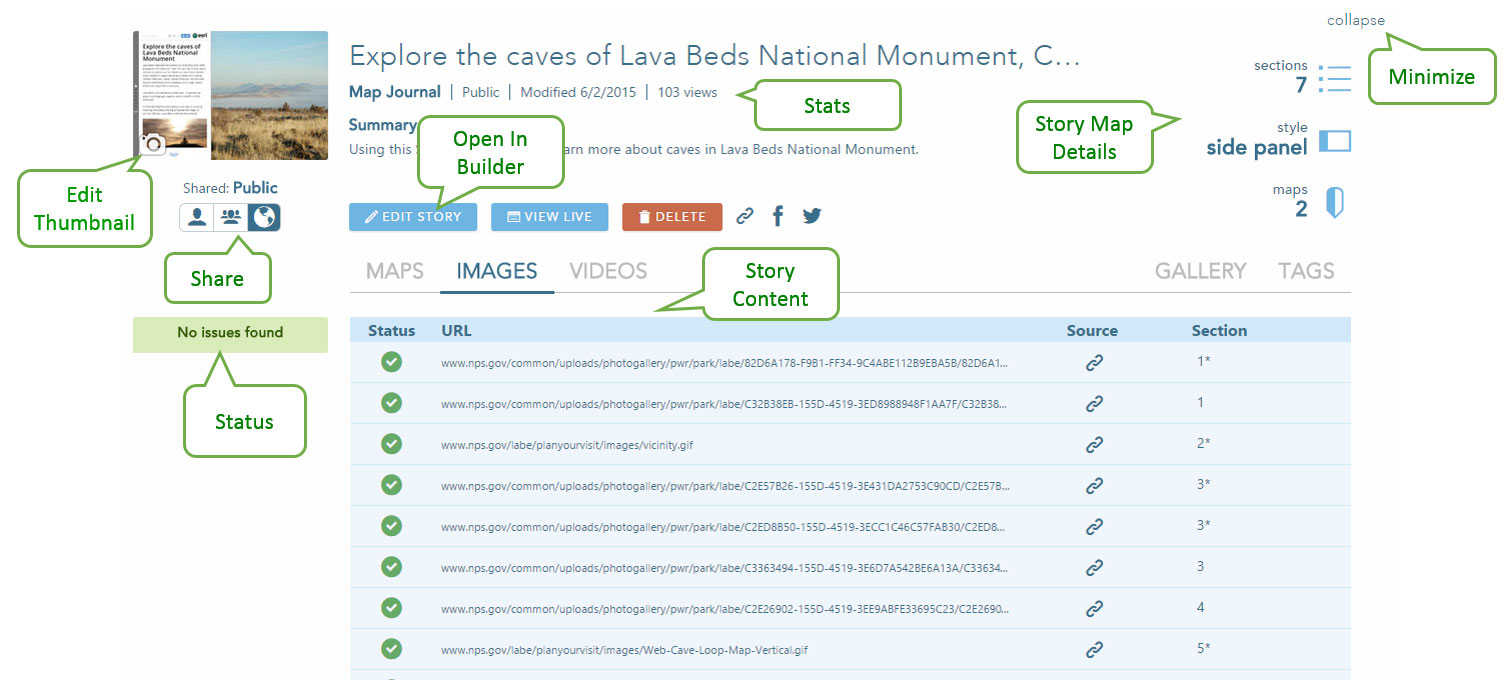
Task: Click the EDIT STORY button
Action: 413,217
